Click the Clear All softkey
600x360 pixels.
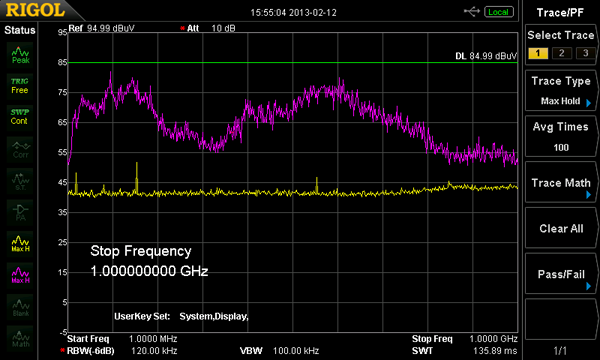[x=561, y=228]
